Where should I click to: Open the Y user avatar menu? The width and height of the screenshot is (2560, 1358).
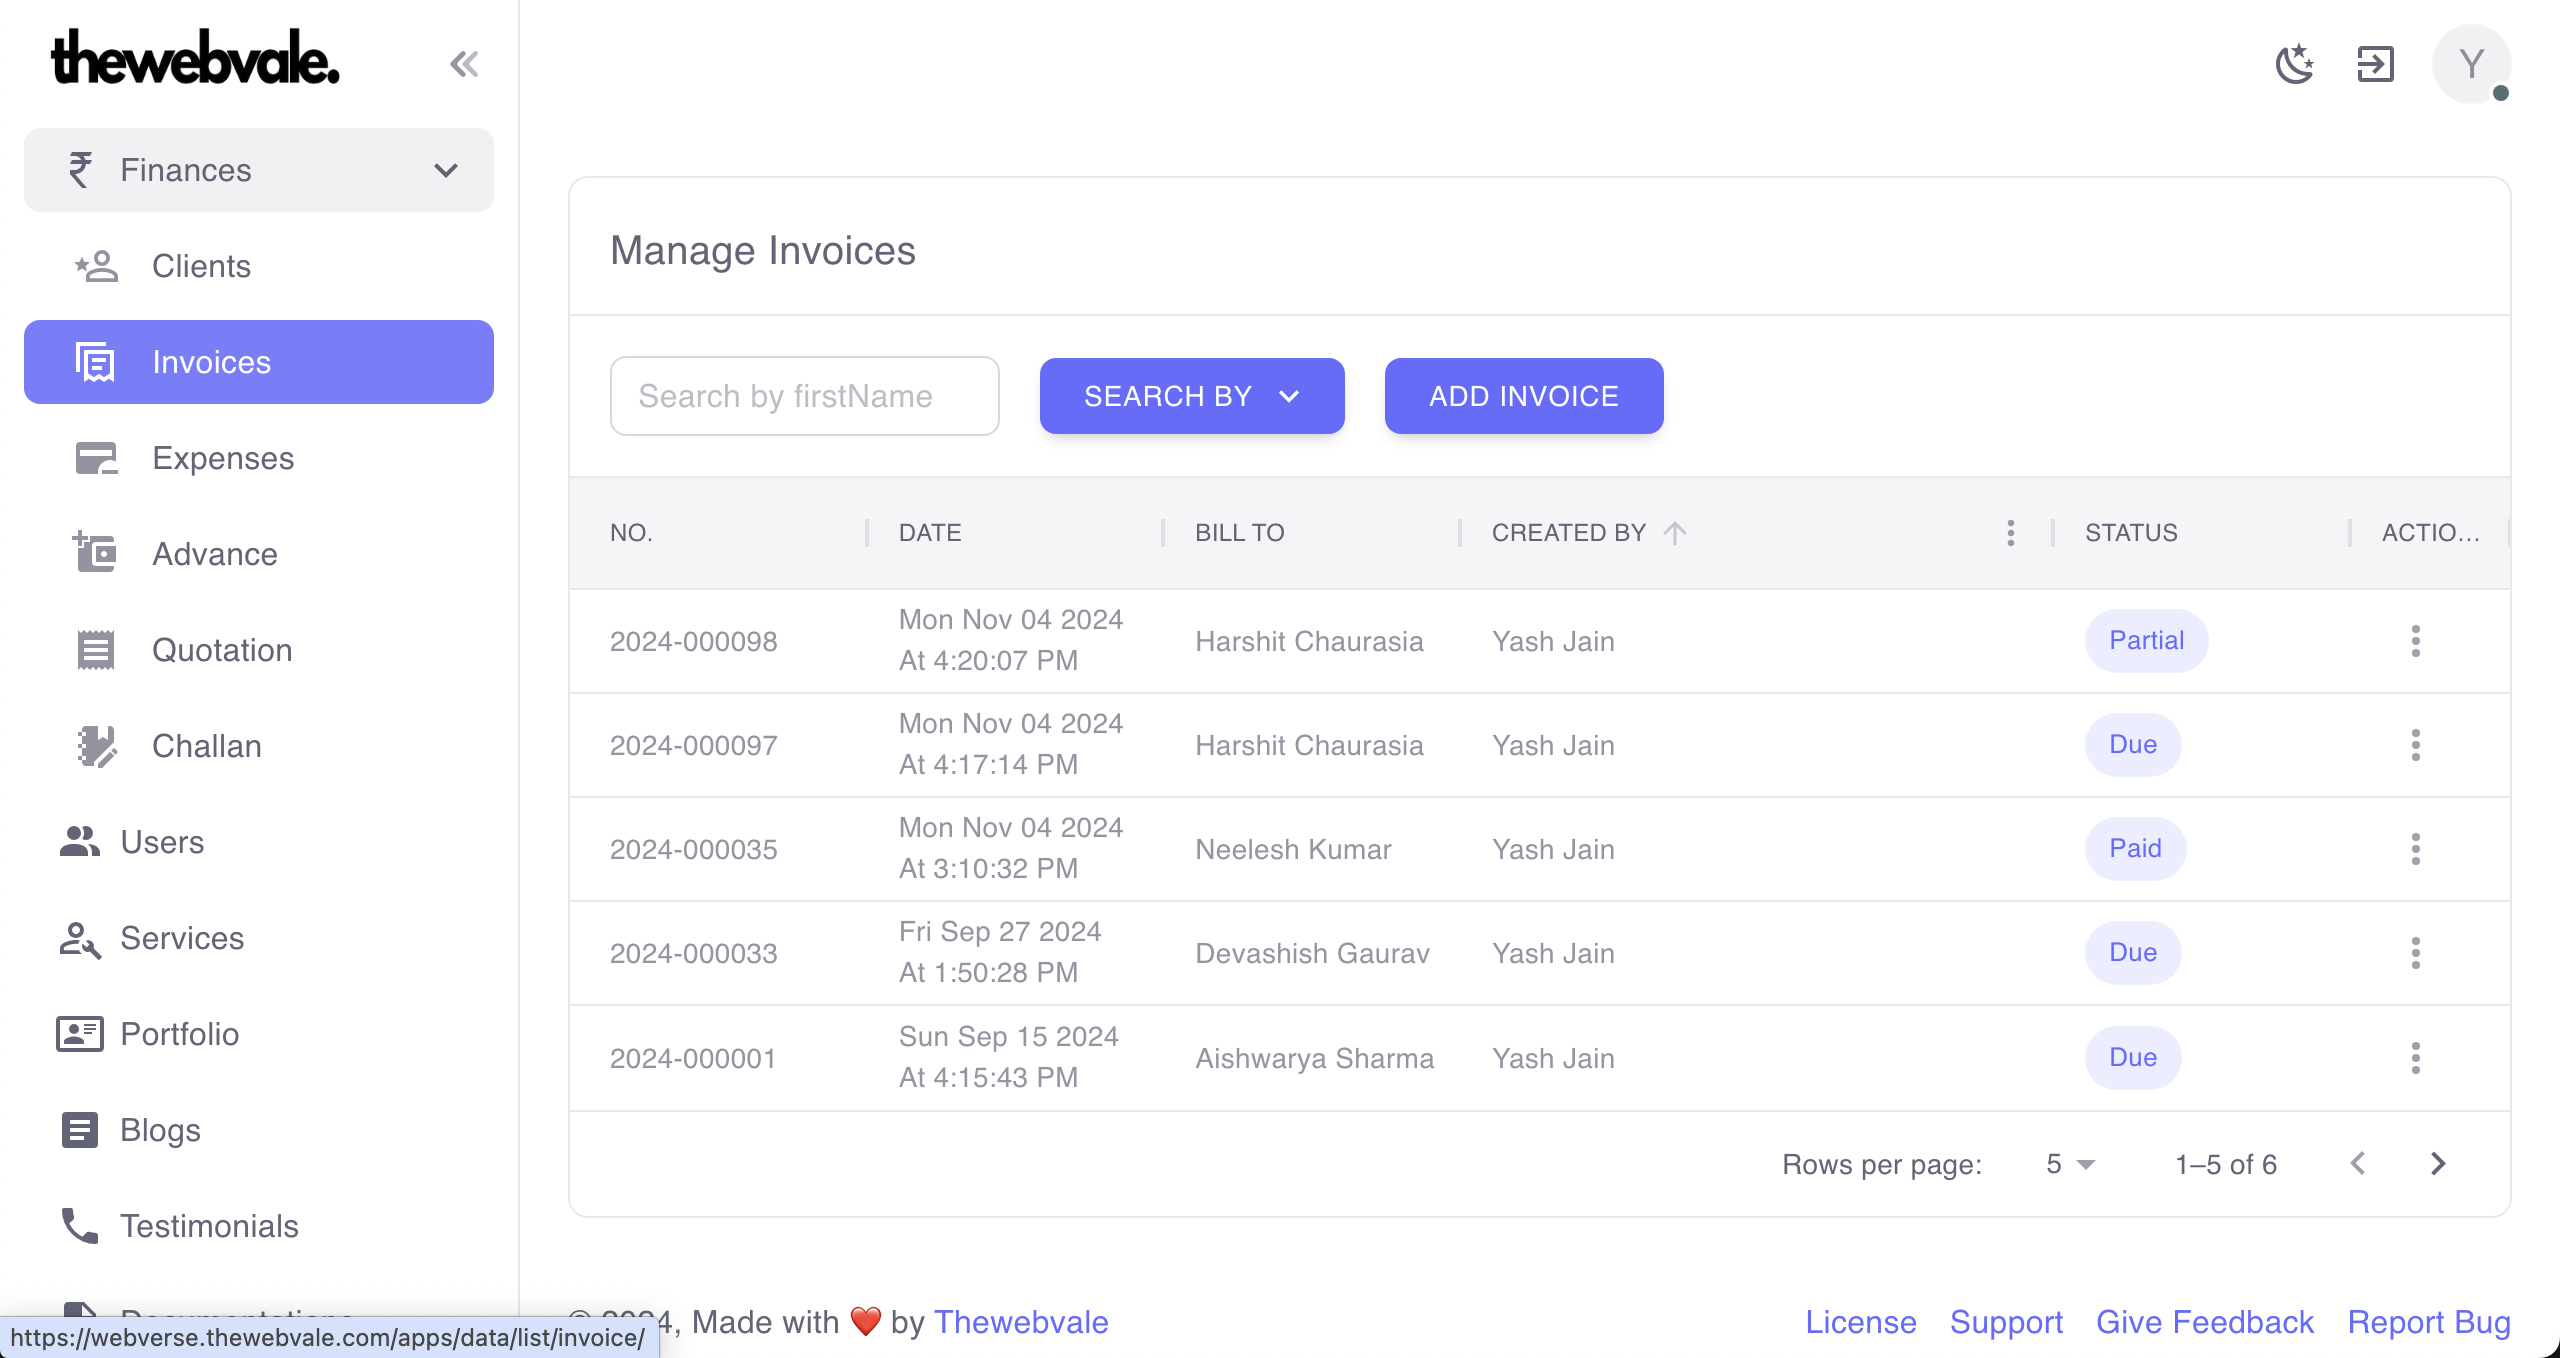pos(2470,64)
